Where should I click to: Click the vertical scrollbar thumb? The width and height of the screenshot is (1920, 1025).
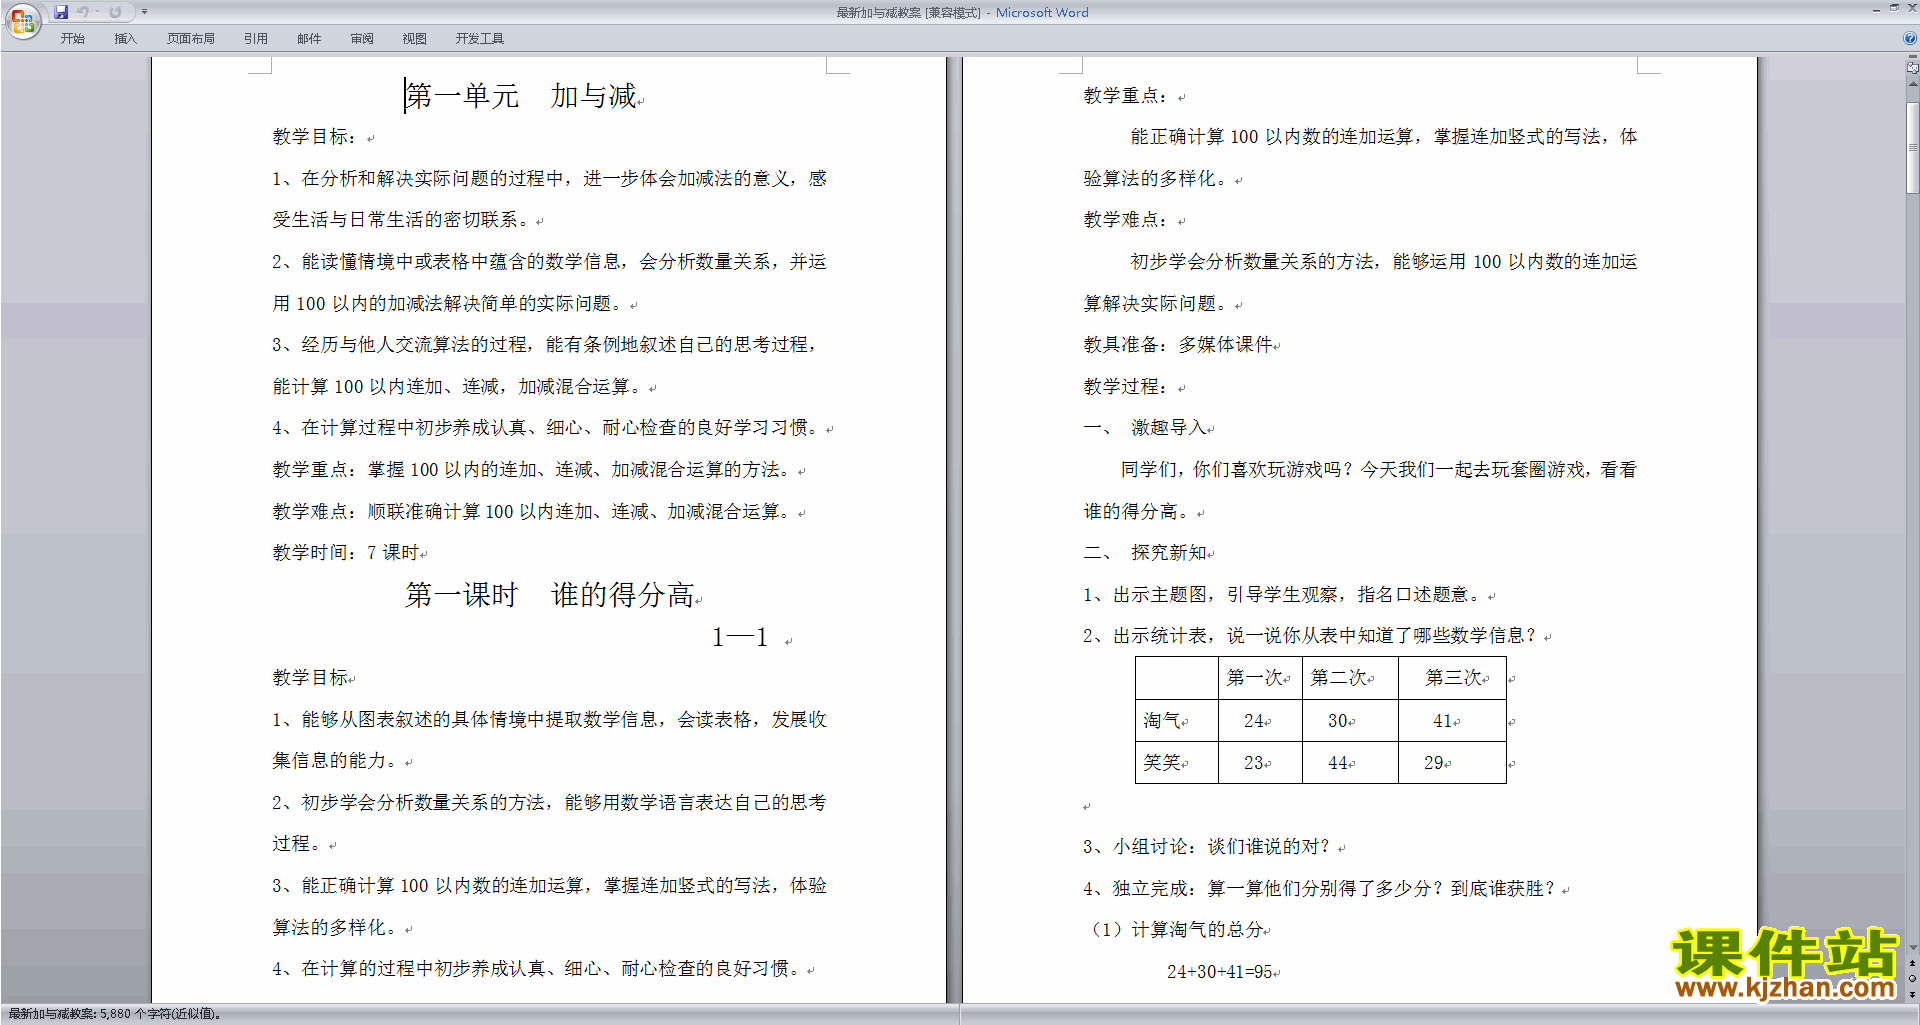1912,147
